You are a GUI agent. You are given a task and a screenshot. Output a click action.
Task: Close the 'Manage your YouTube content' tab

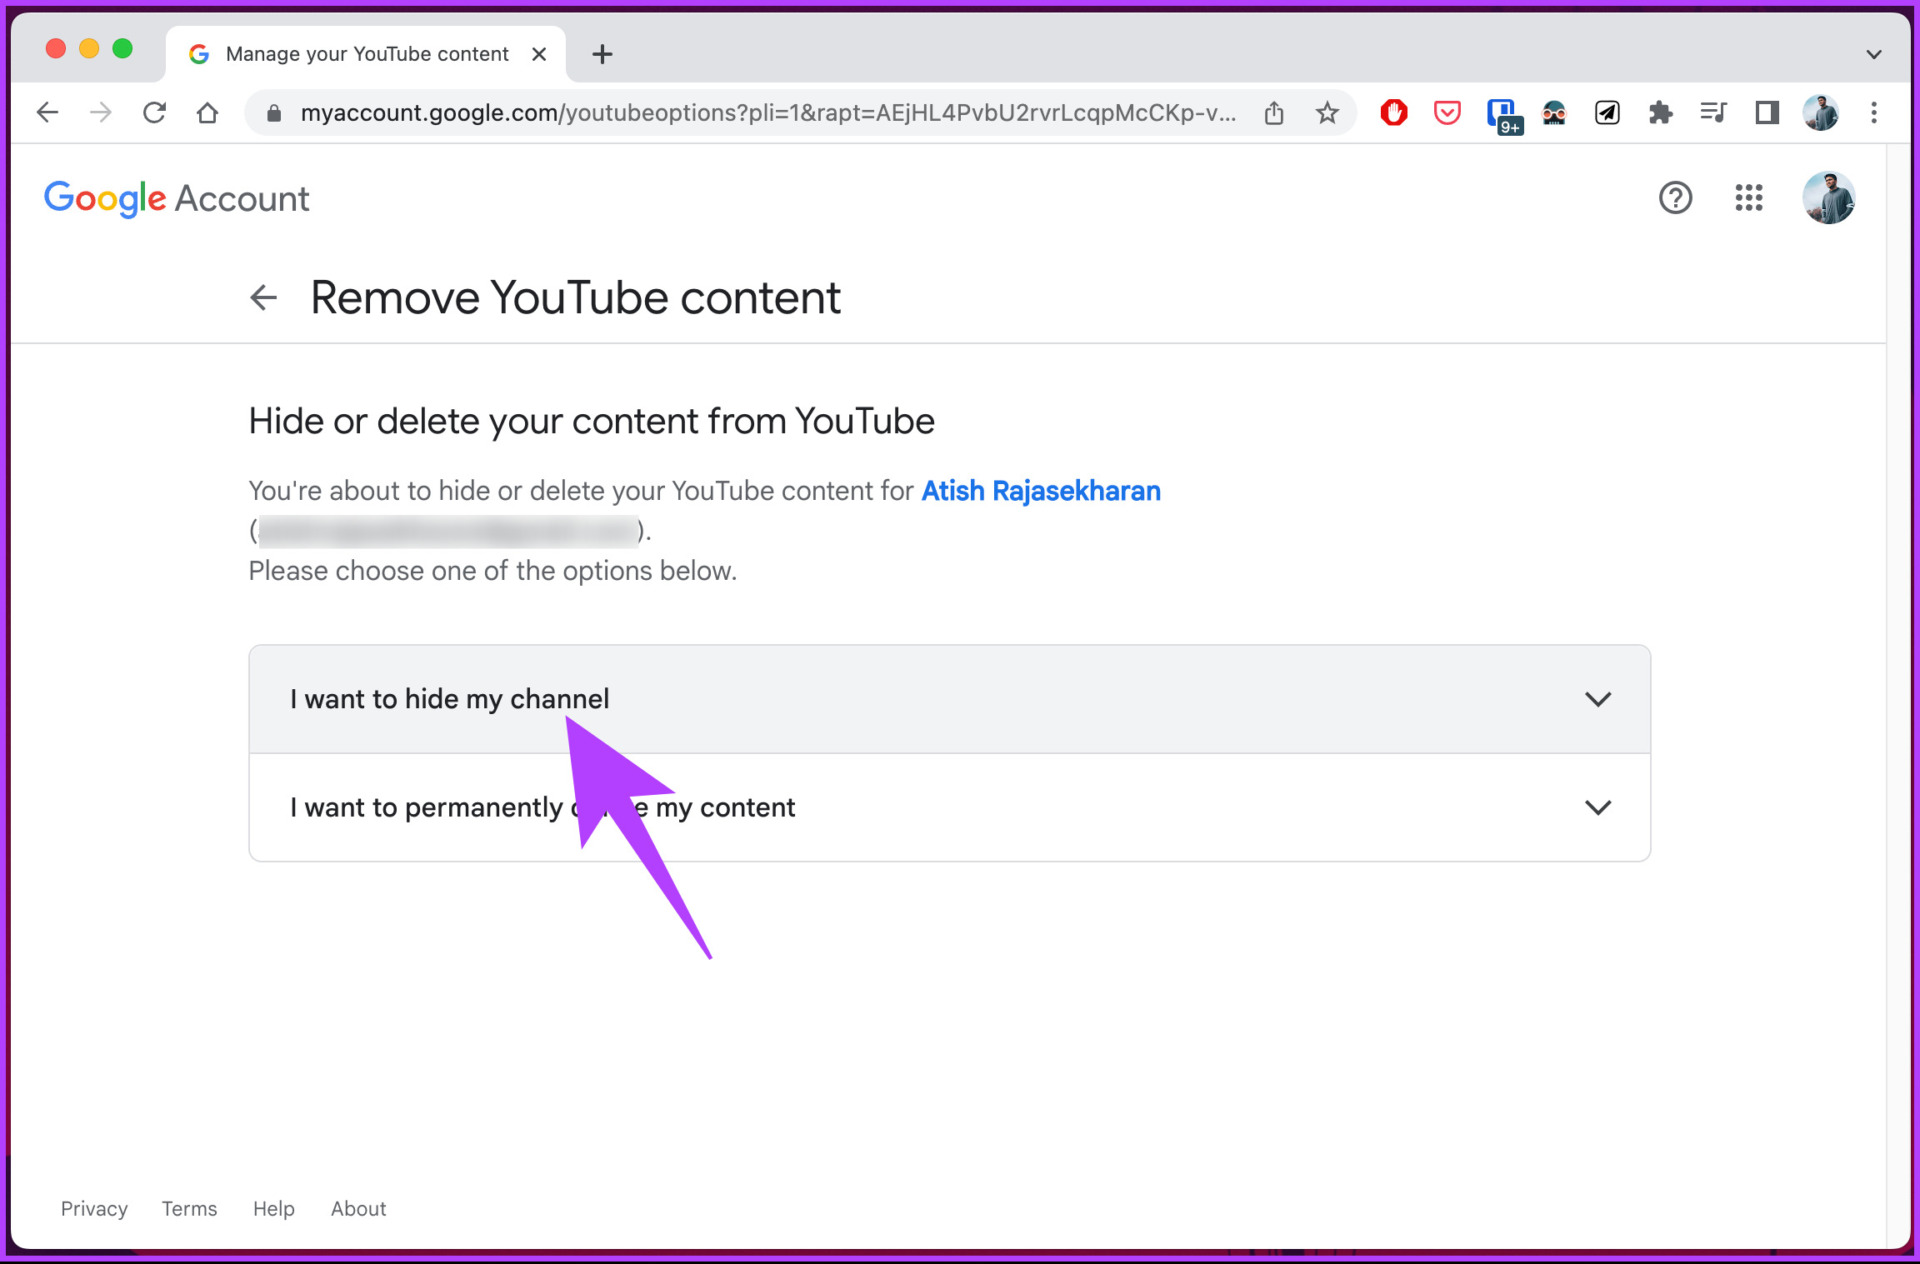click(x=539, y=54)
